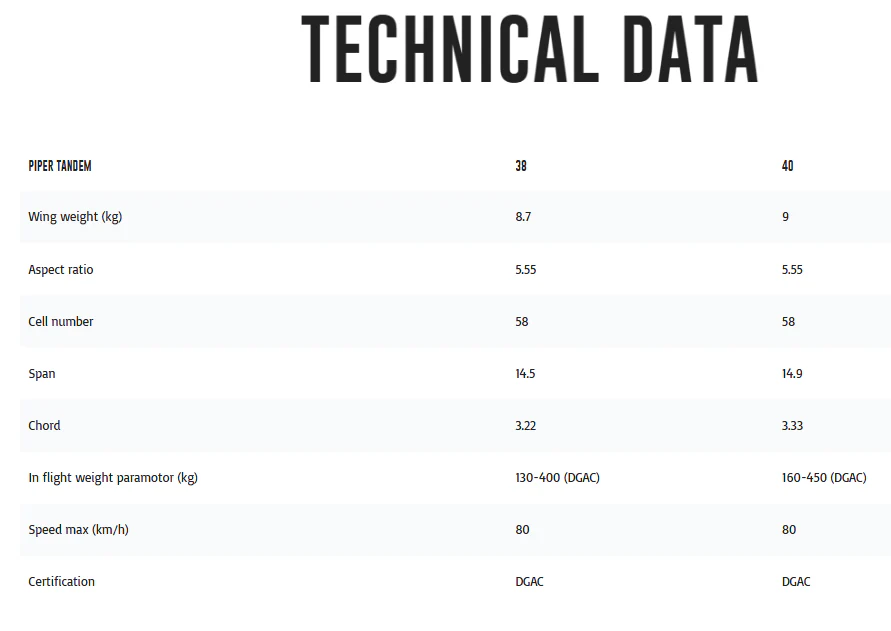Image resolution: width=891 pixels, height=631 pixels.
Task: Click In flight weight paramotor (kg) label
Action: [x=113, y=478]
